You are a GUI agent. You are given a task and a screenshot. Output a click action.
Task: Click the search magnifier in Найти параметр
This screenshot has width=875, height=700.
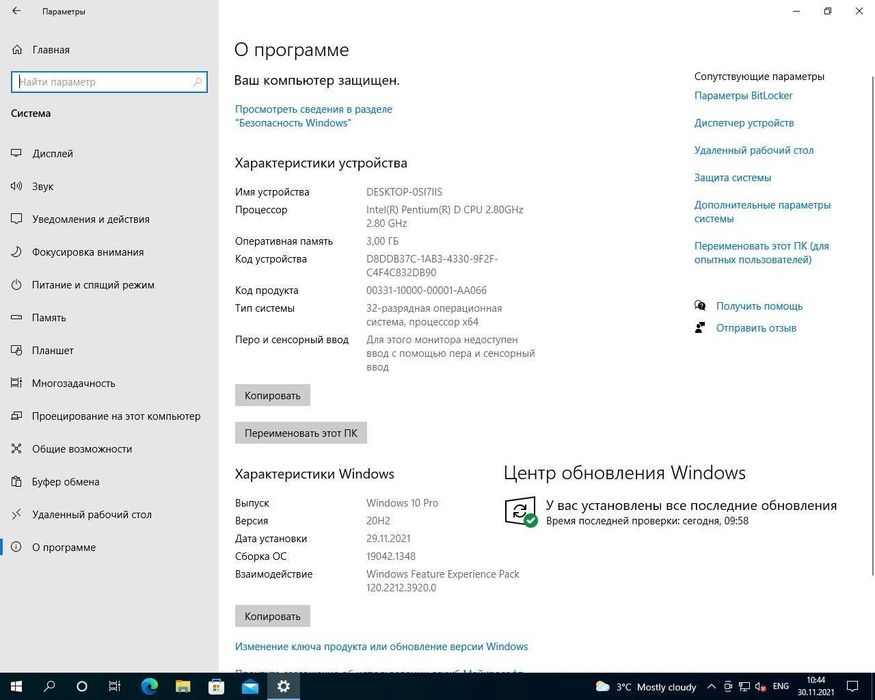pos(198,81)
